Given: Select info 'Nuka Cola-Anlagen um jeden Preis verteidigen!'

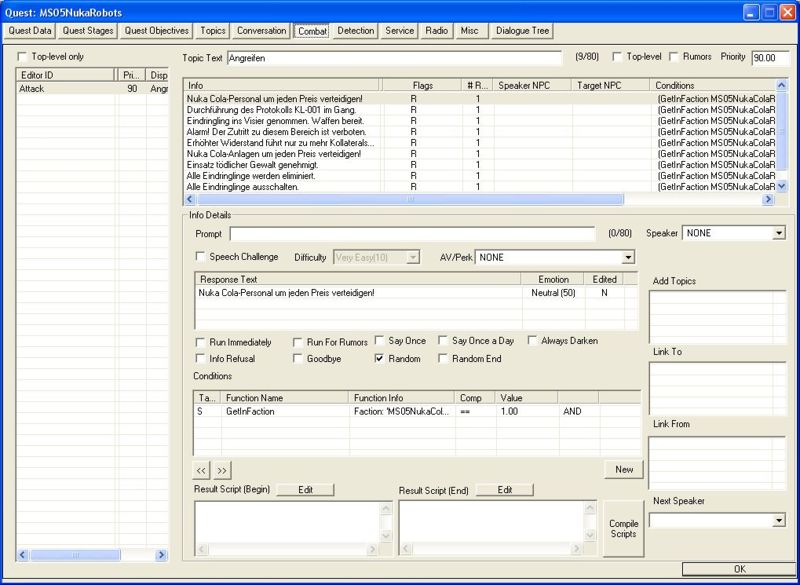Looking at the screenshot, I should pyautogui.click(x=479, y=154).
